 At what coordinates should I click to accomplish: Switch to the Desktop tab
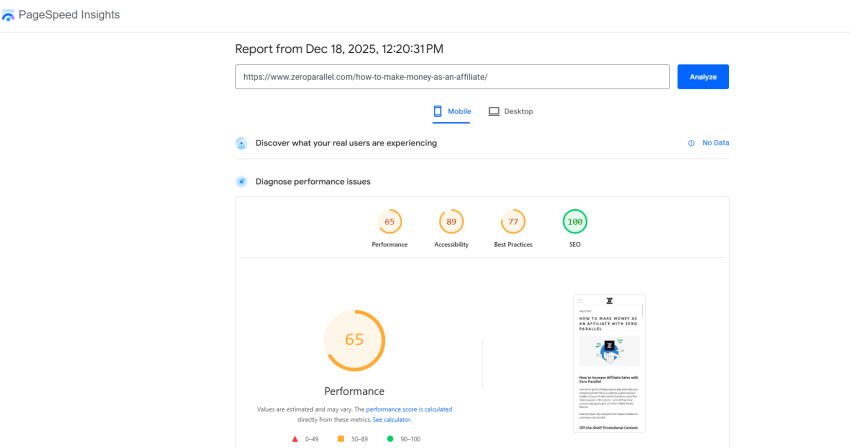coord(511,111)
